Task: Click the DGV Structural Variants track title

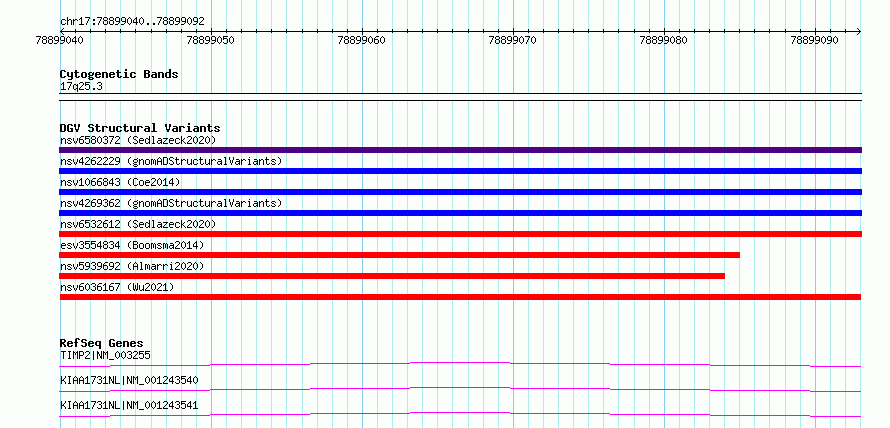Action: click(x=140, y=128)
